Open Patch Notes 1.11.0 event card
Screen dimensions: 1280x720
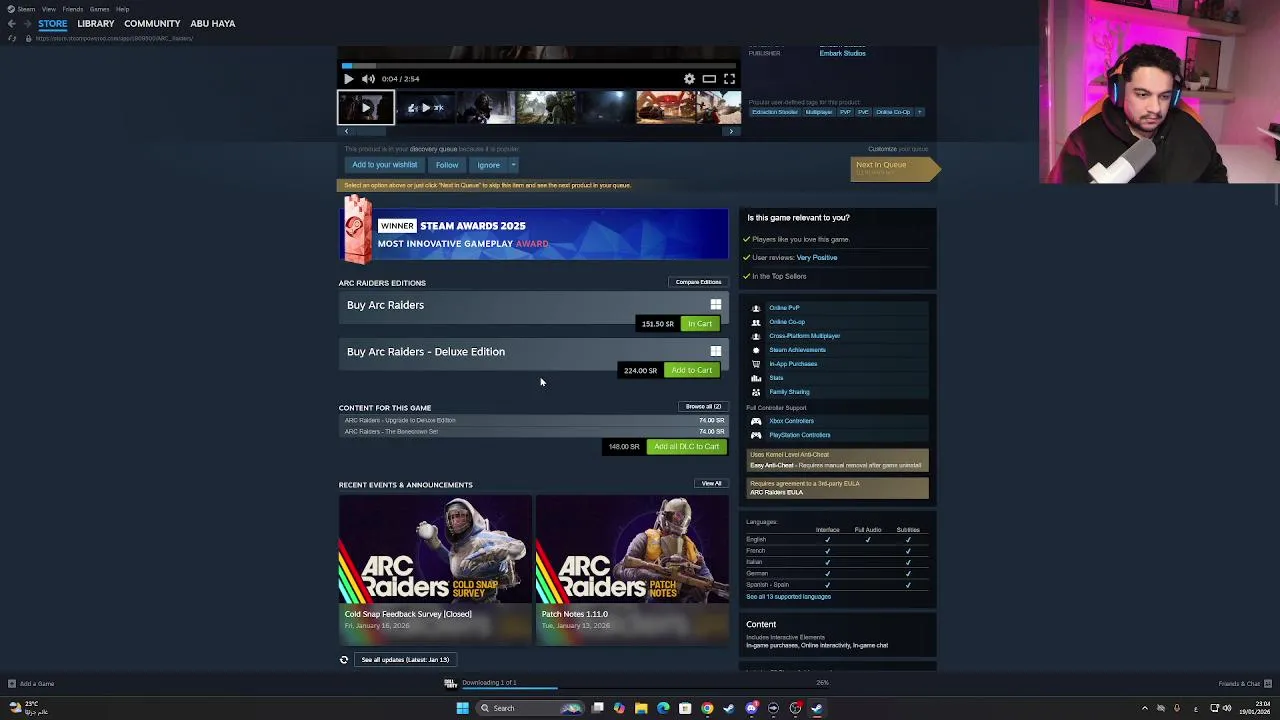pos(632,569)
